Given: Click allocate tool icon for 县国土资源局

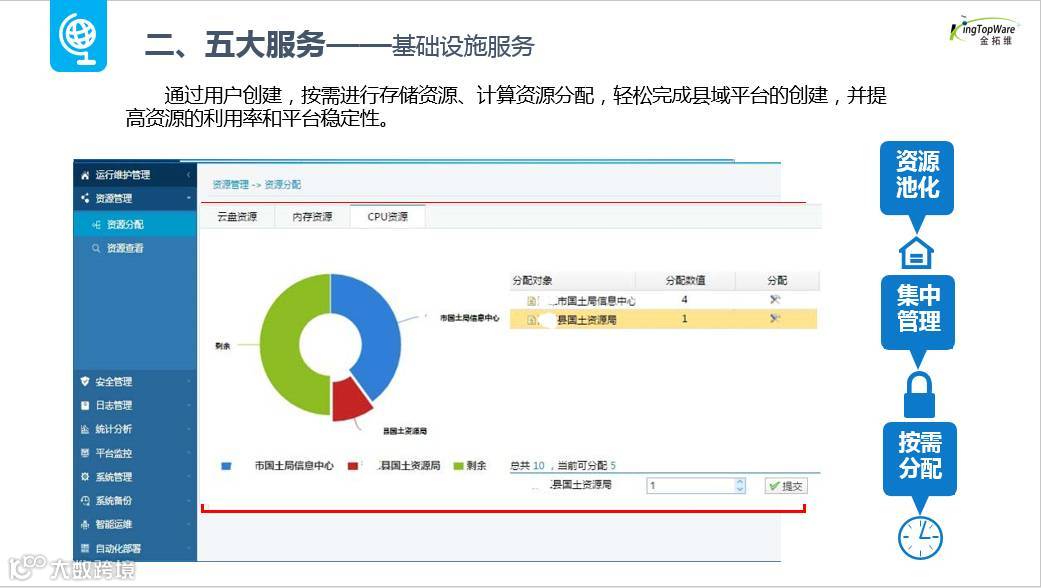Looking at the screenshot, I should point(775,319).
